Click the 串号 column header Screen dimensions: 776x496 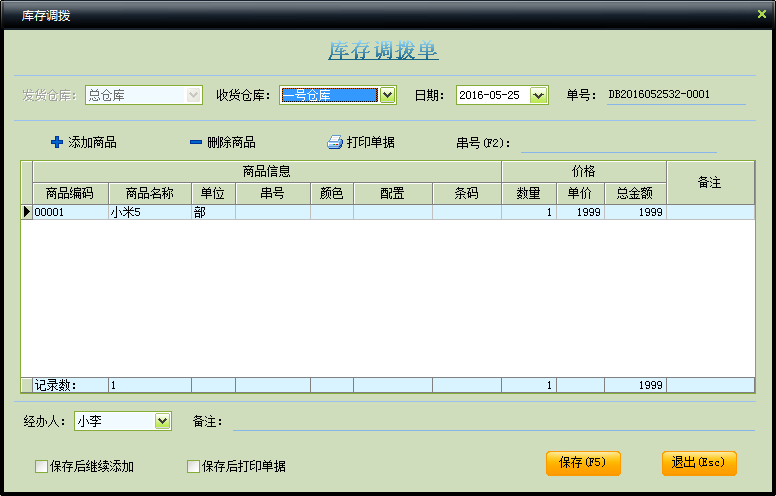tap(273, 193)
